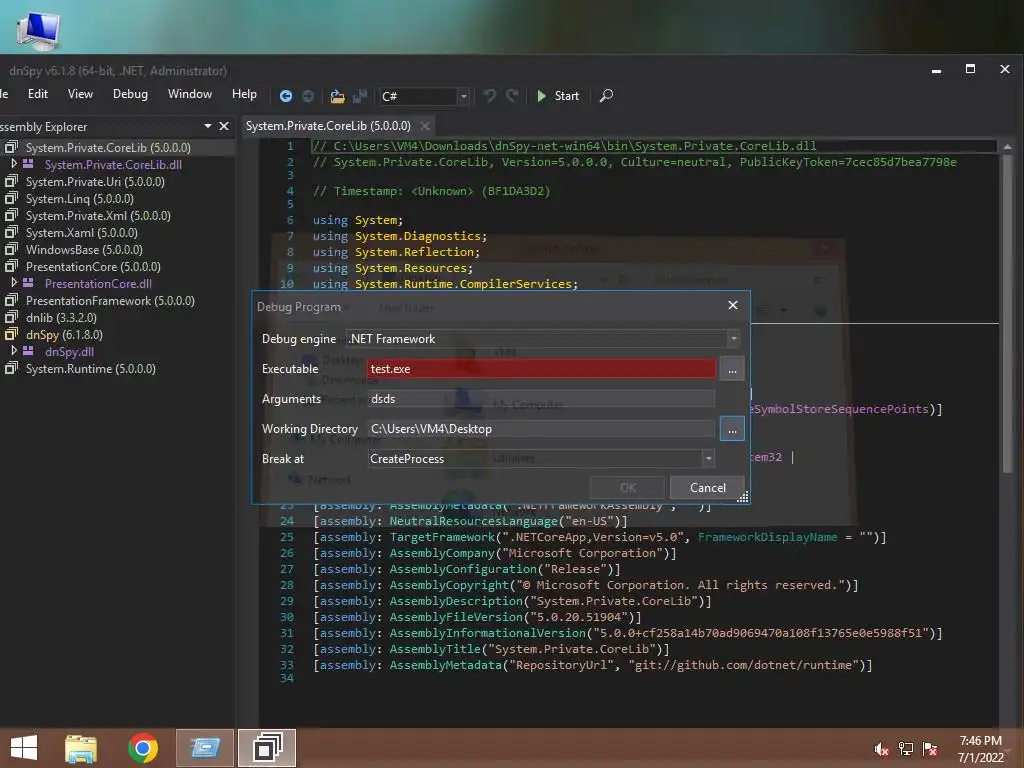Close the Debug Program dialog

733,305
